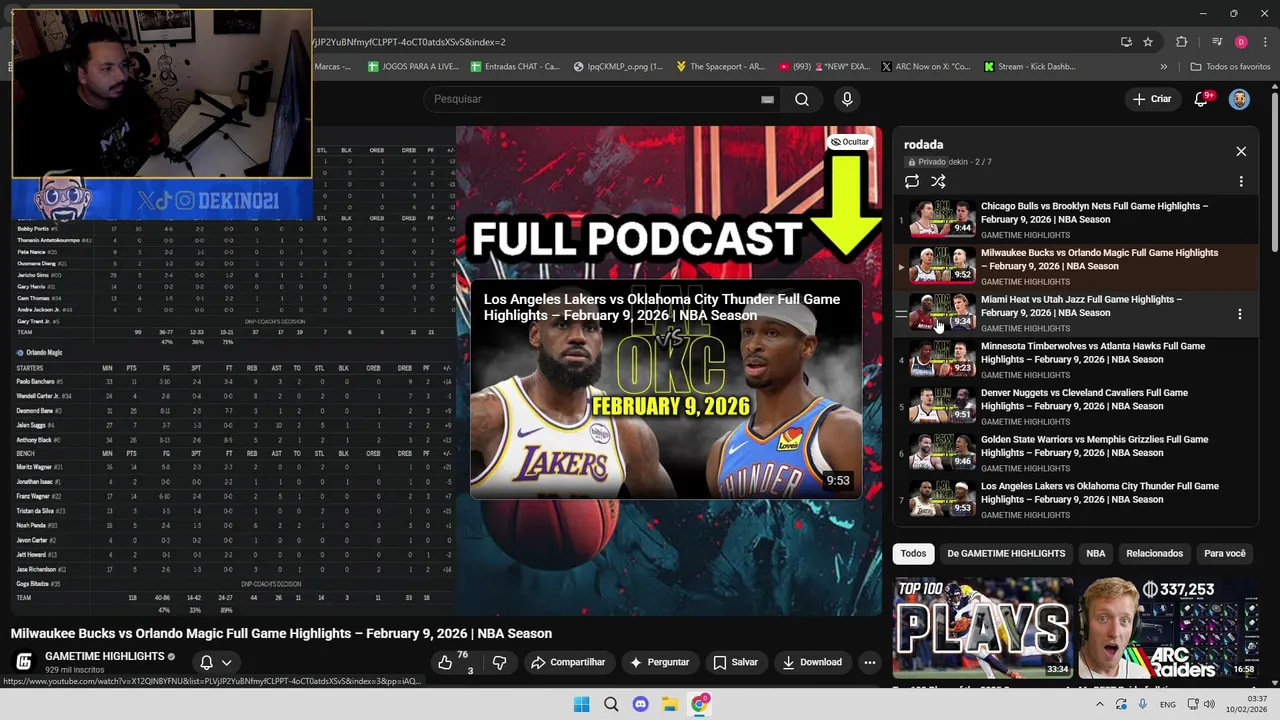Viewport: 1280px width, 720px height.
Task: Grab the reorder handle on Miami Heat row
Action: (901, 314)
